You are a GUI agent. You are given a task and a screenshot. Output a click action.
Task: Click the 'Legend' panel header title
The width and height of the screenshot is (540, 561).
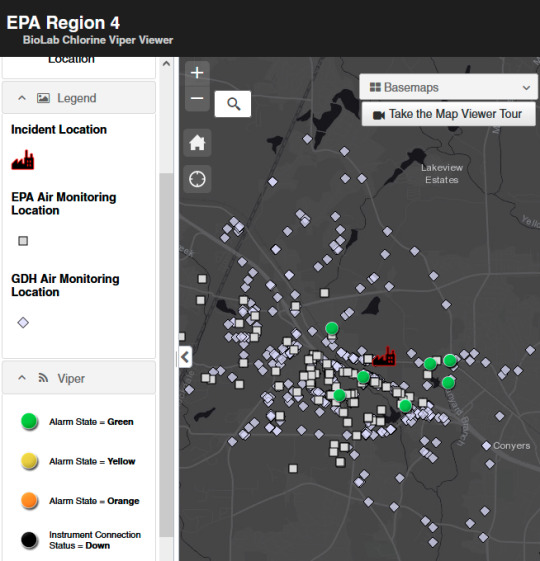(x=77, y=98)
